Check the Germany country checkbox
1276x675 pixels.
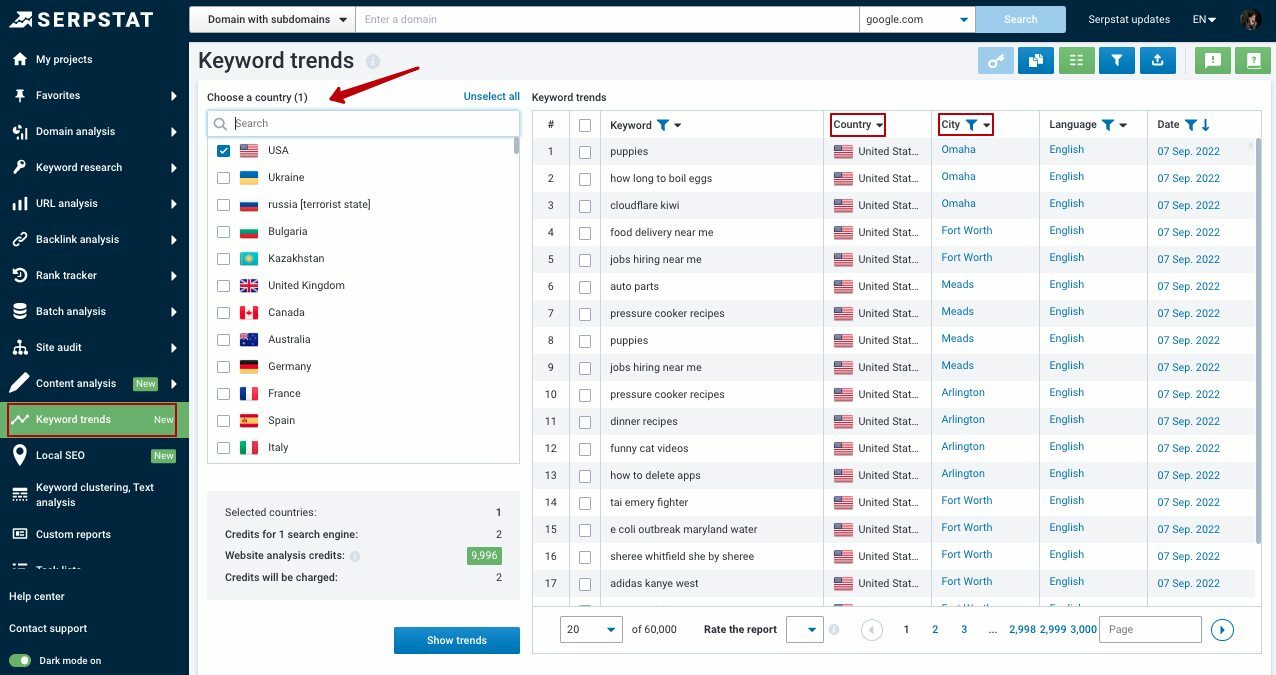point(224,366)
